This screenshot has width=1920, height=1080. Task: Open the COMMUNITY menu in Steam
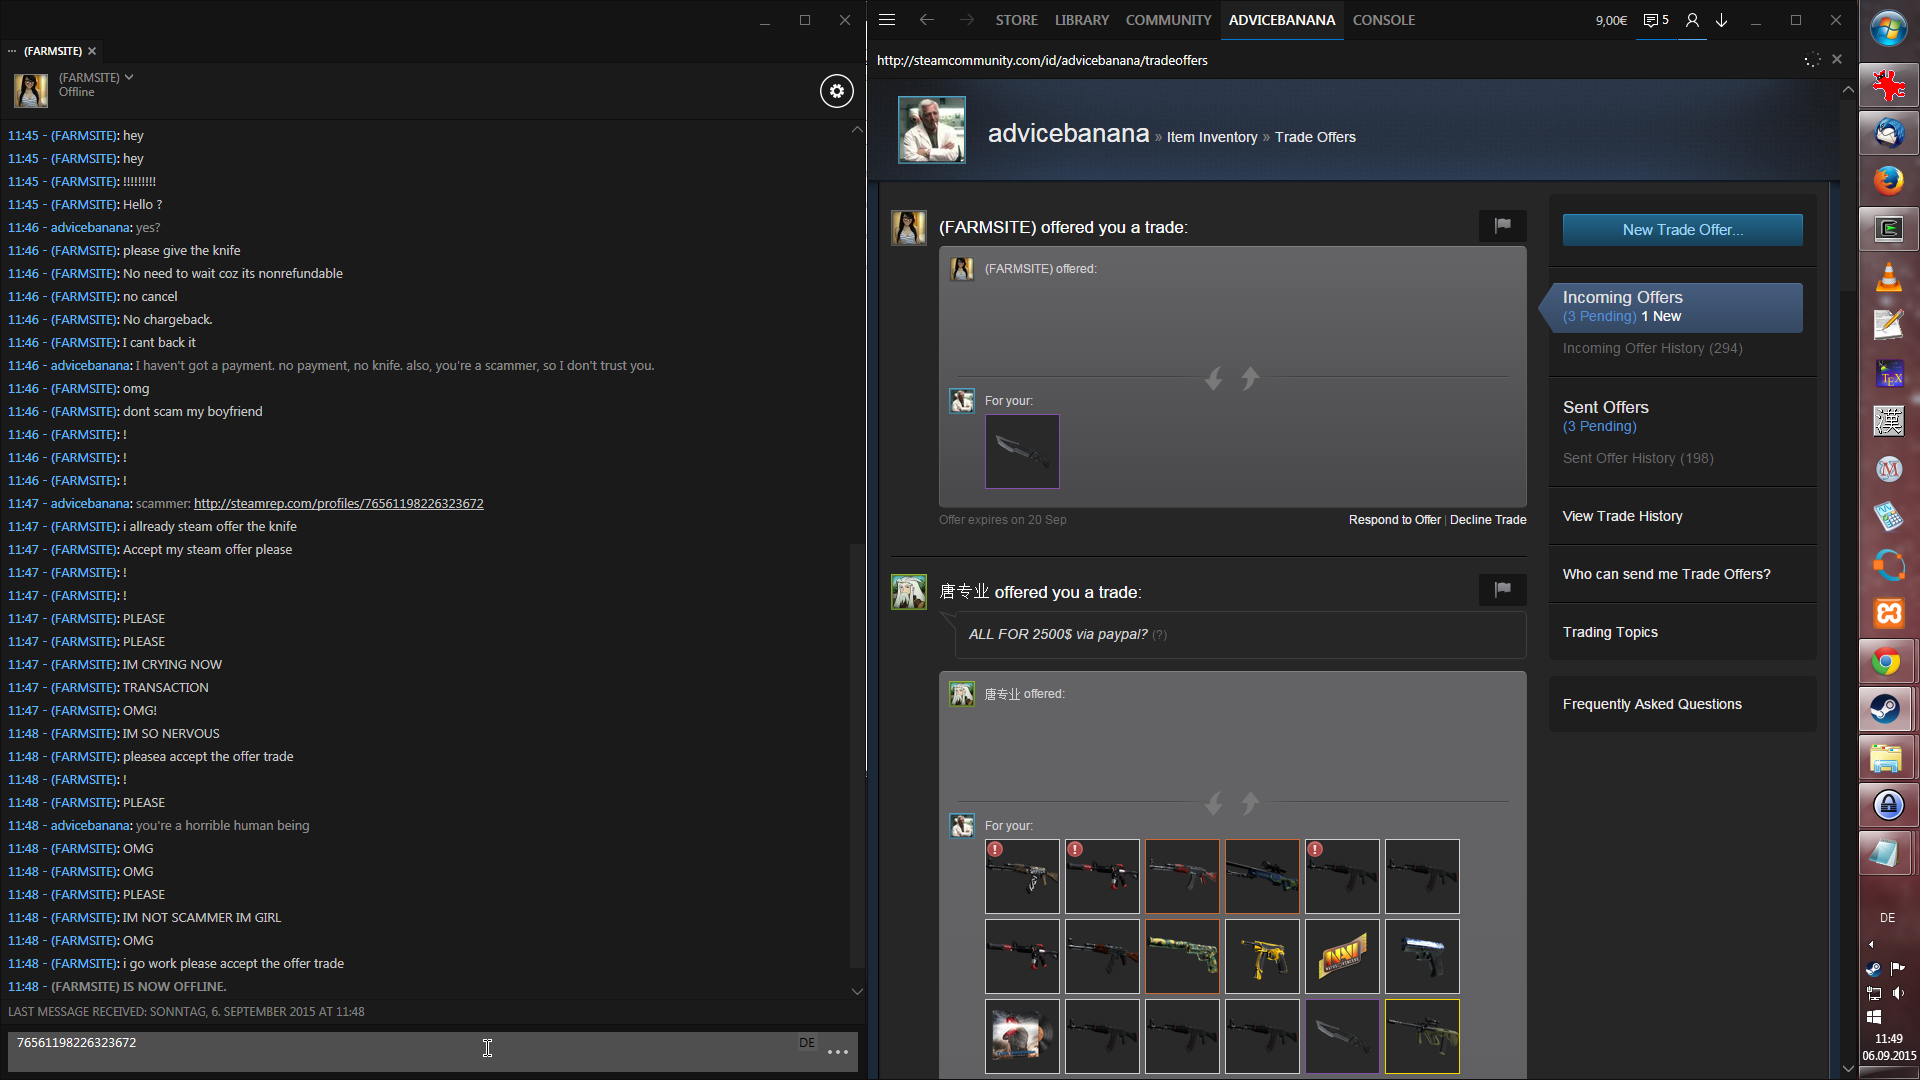click(x=1168, y=20)
